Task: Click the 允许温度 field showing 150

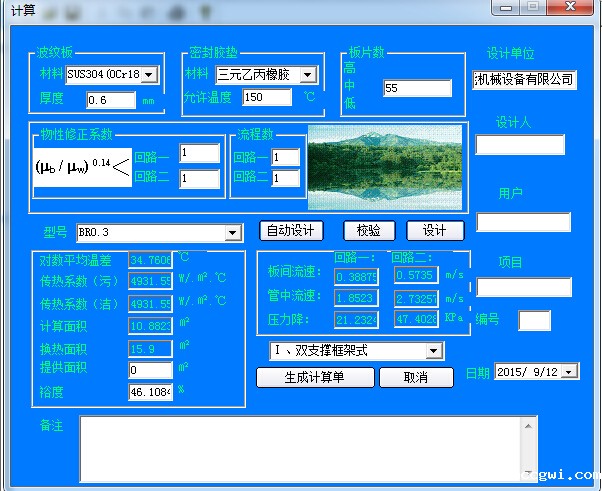Action: tap(267, 97)
